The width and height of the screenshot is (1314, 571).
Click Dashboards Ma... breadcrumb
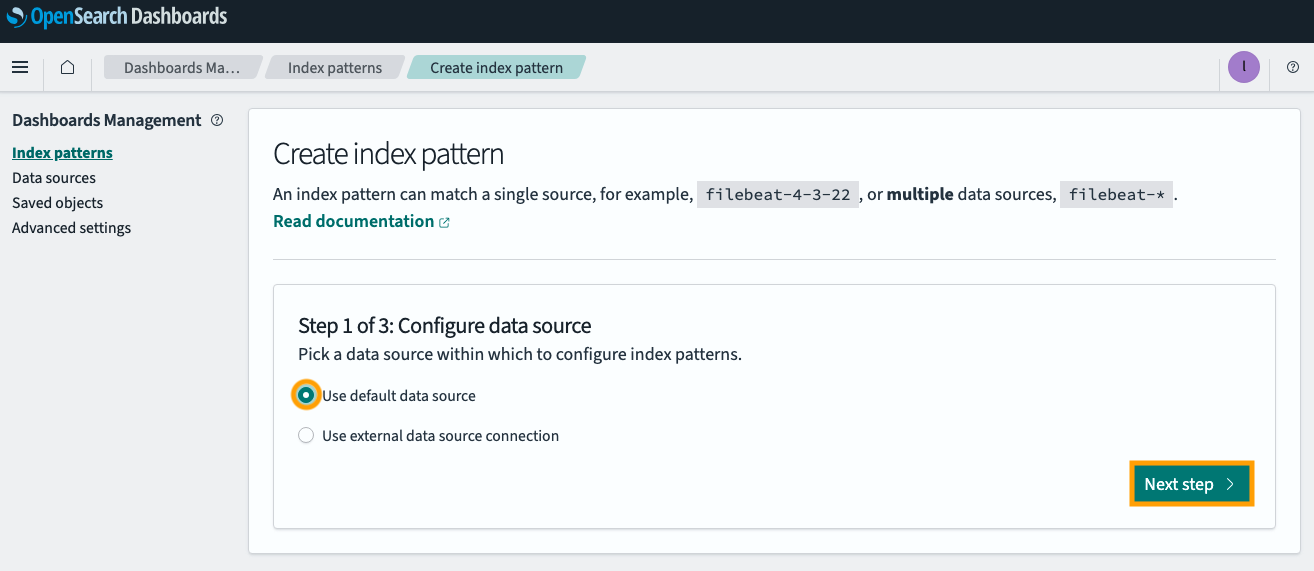(182, 67)
